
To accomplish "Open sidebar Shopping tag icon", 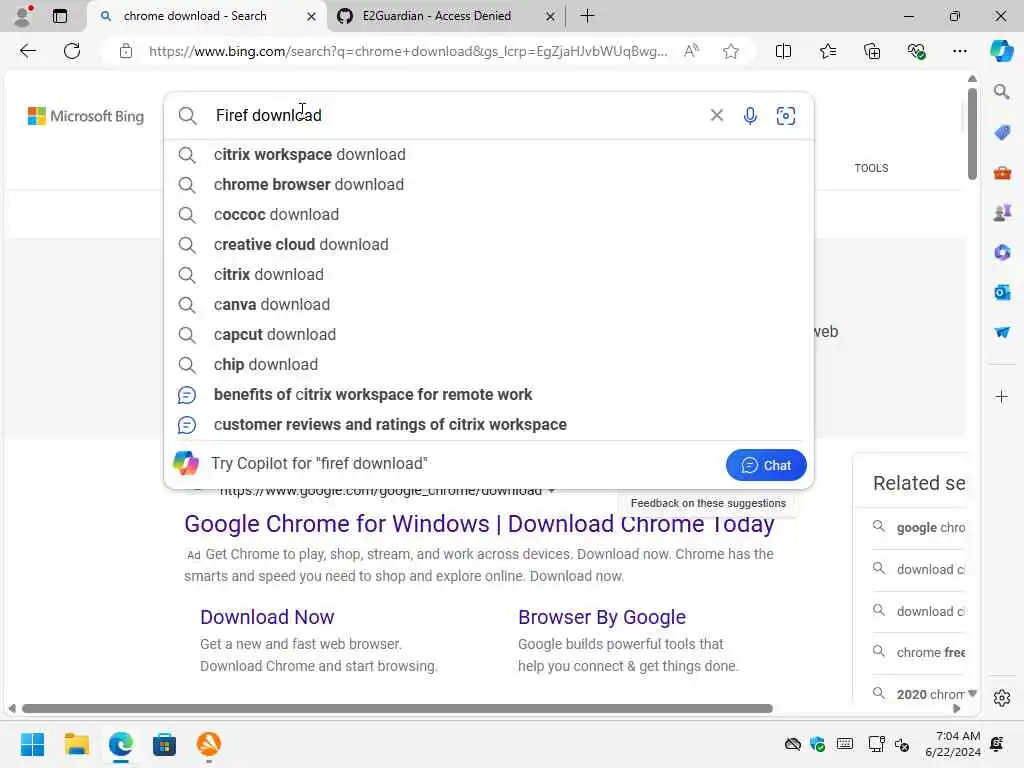I will click(x=1002, y=133).
